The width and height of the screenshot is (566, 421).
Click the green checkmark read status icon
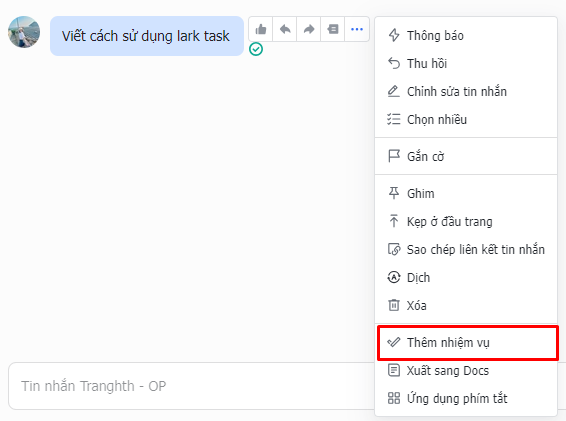click(256, 49)
